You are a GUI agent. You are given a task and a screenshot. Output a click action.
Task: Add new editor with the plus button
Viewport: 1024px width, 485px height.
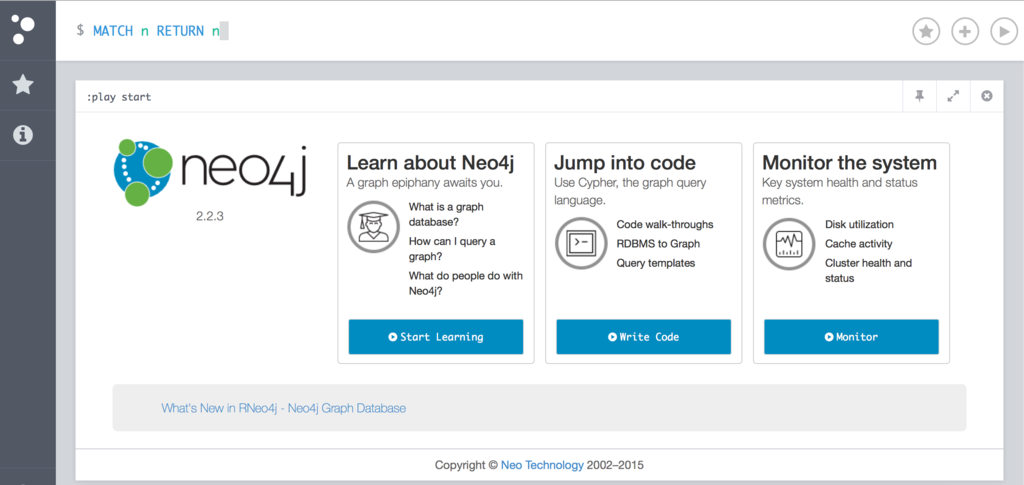965,31
